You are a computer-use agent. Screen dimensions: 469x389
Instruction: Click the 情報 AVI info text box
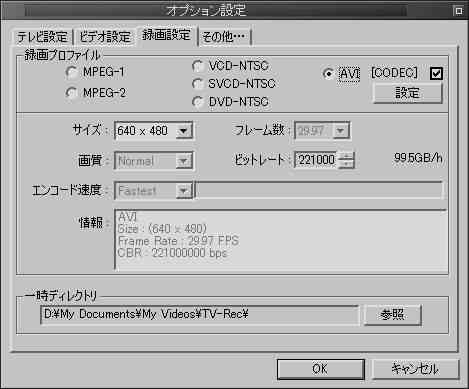tap(281, 239)
